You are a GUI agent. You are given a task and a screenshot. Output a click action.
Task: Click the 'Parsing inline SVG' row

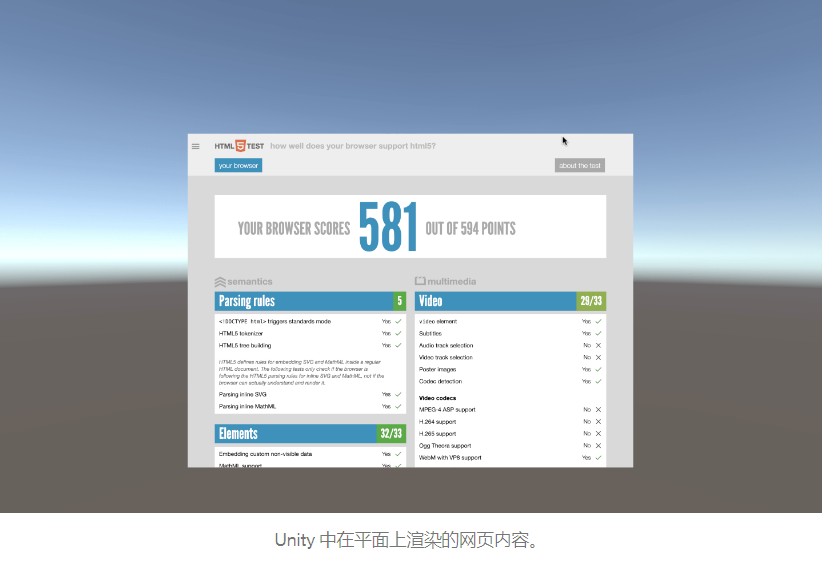click(310, 395)
